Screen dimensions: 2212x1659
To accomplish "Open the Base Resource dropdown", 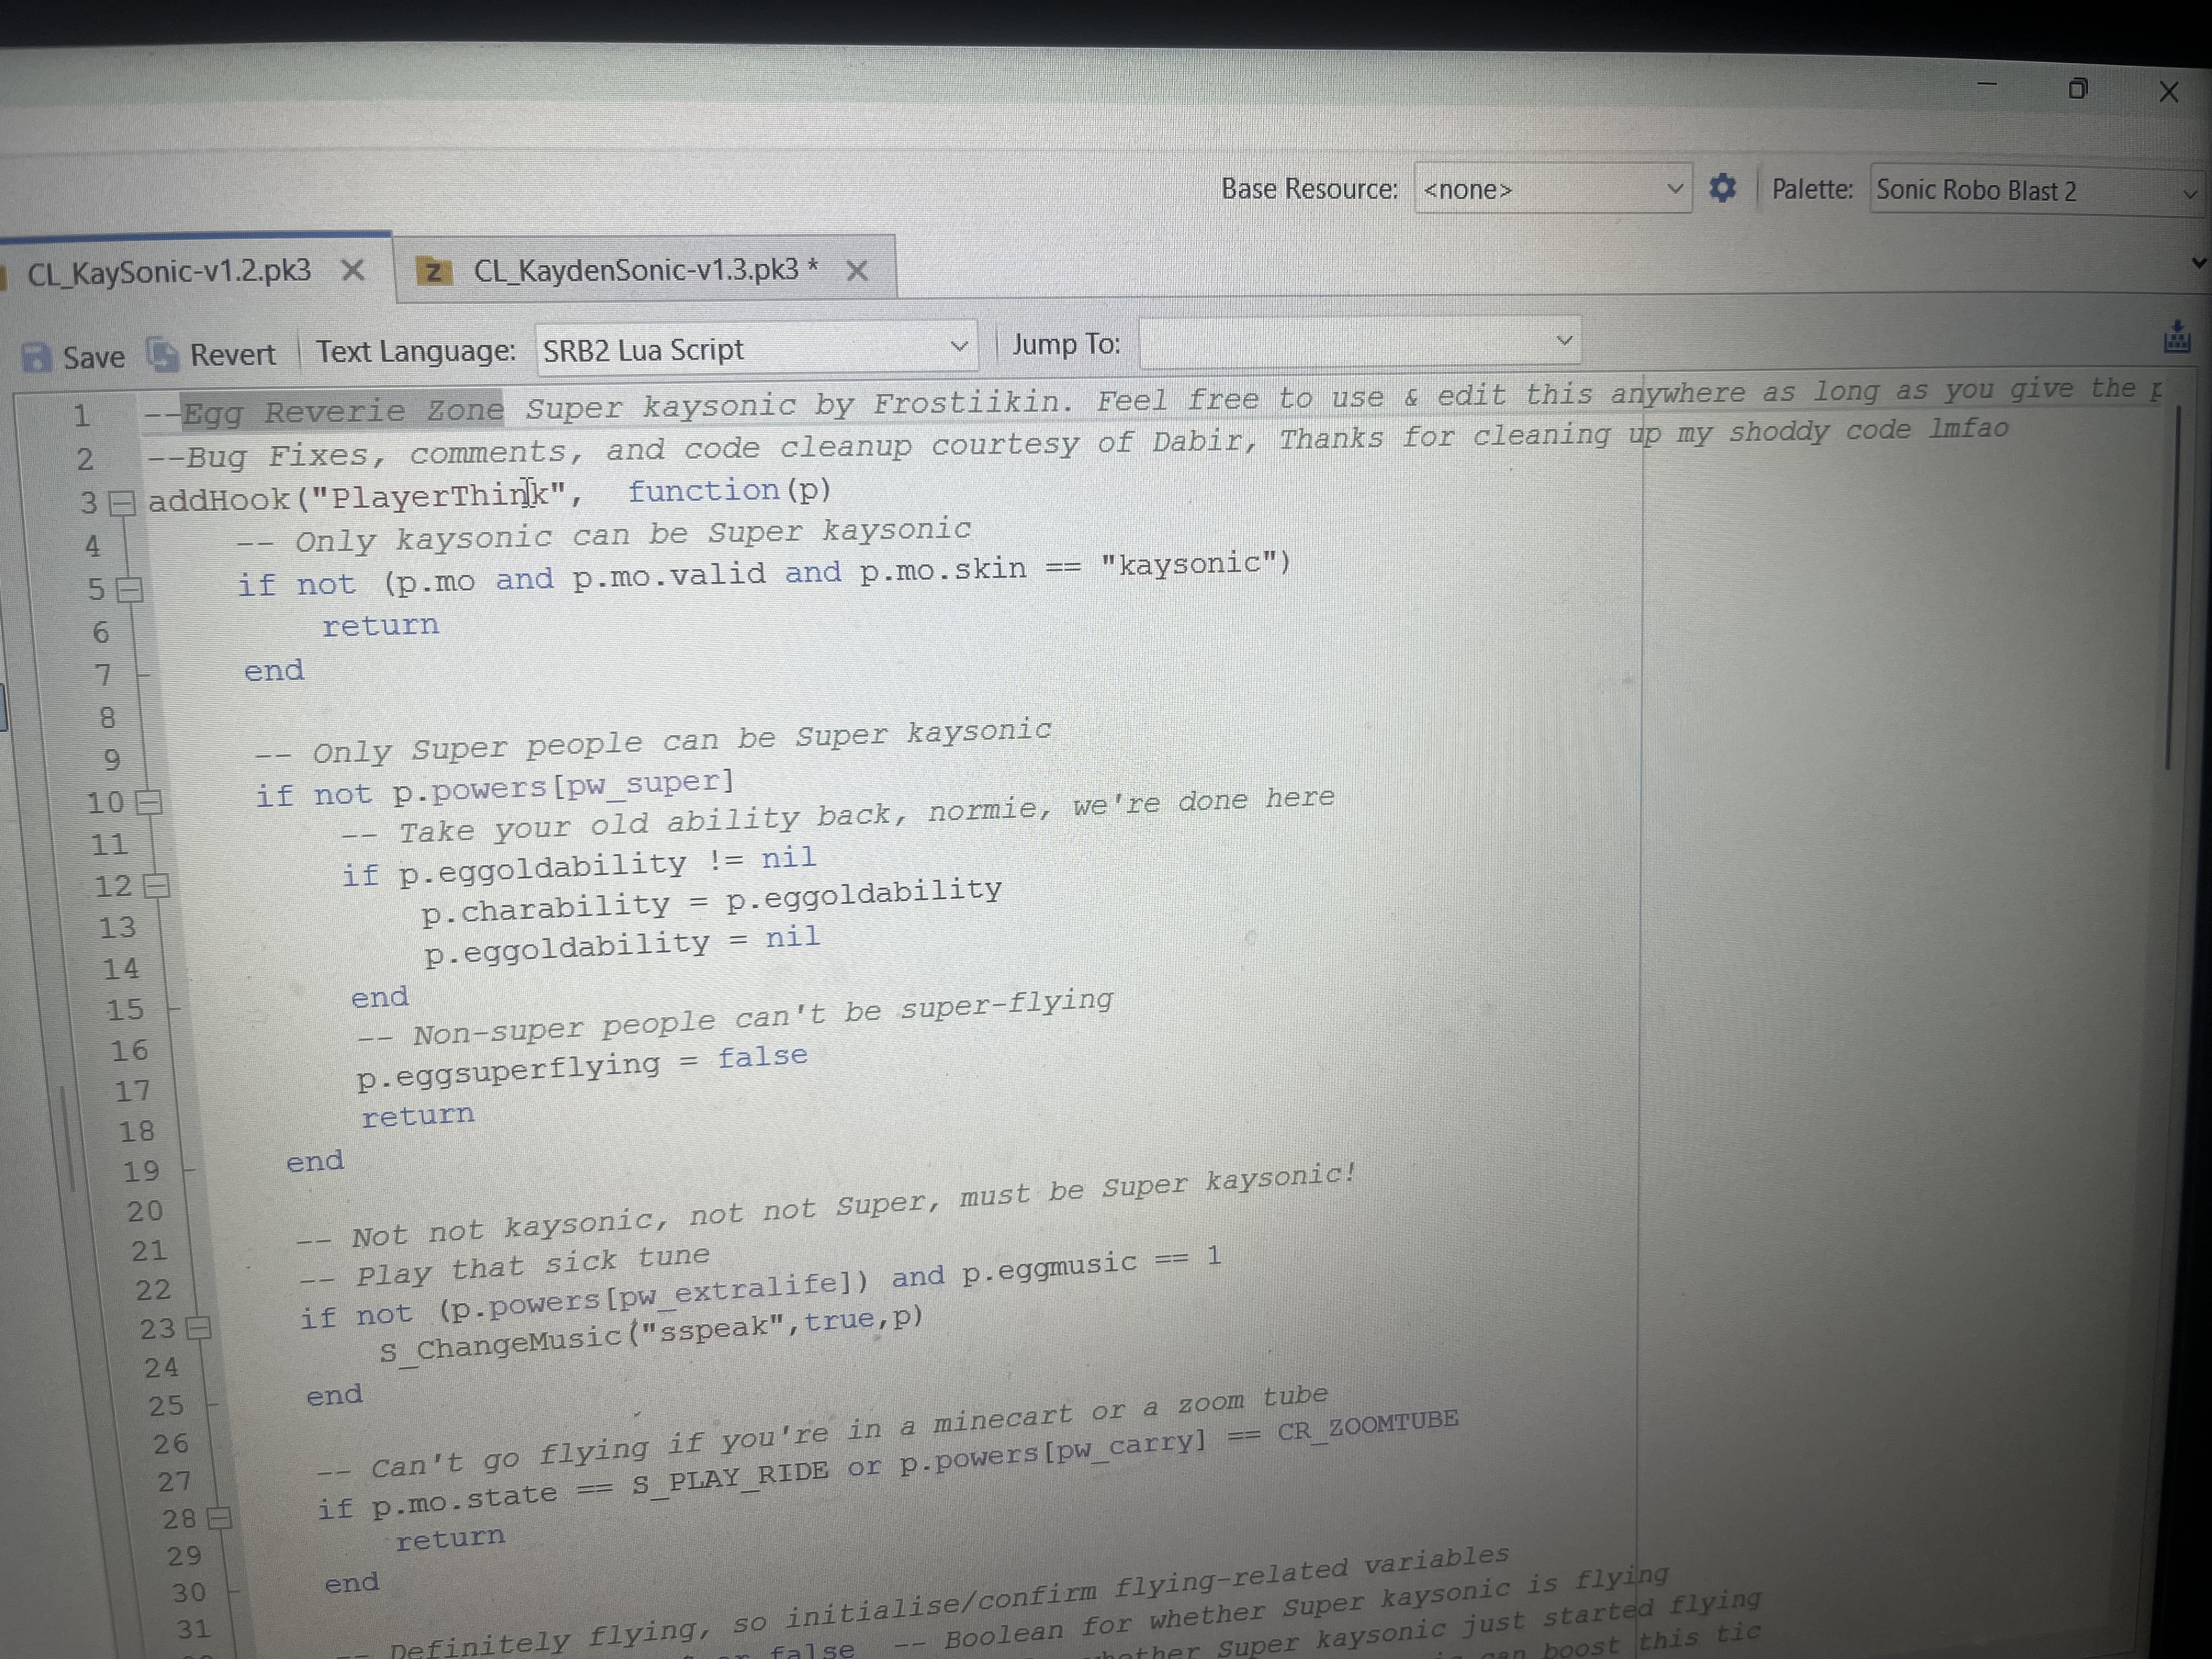I will click(x=1553, y=188).
